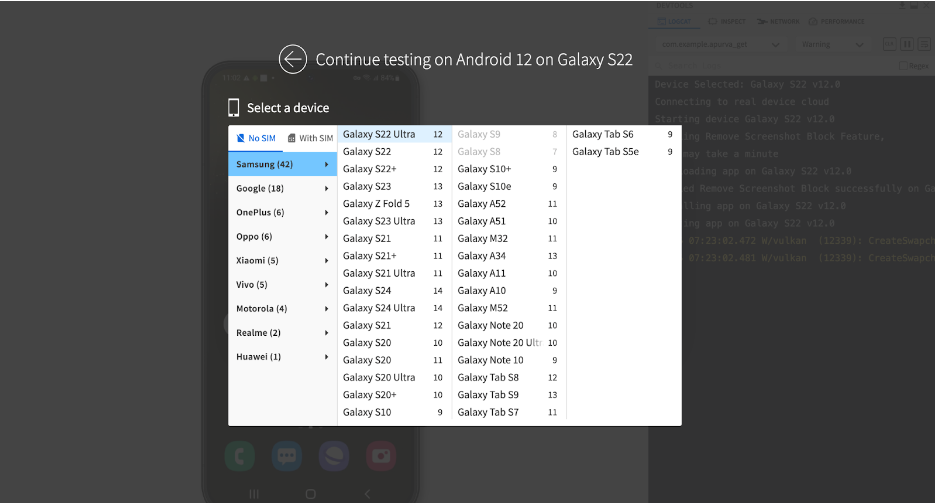The width and height of the screenshot is (937, 504).
Task: Pick Galaxy S10e
Action: point(509,187)
